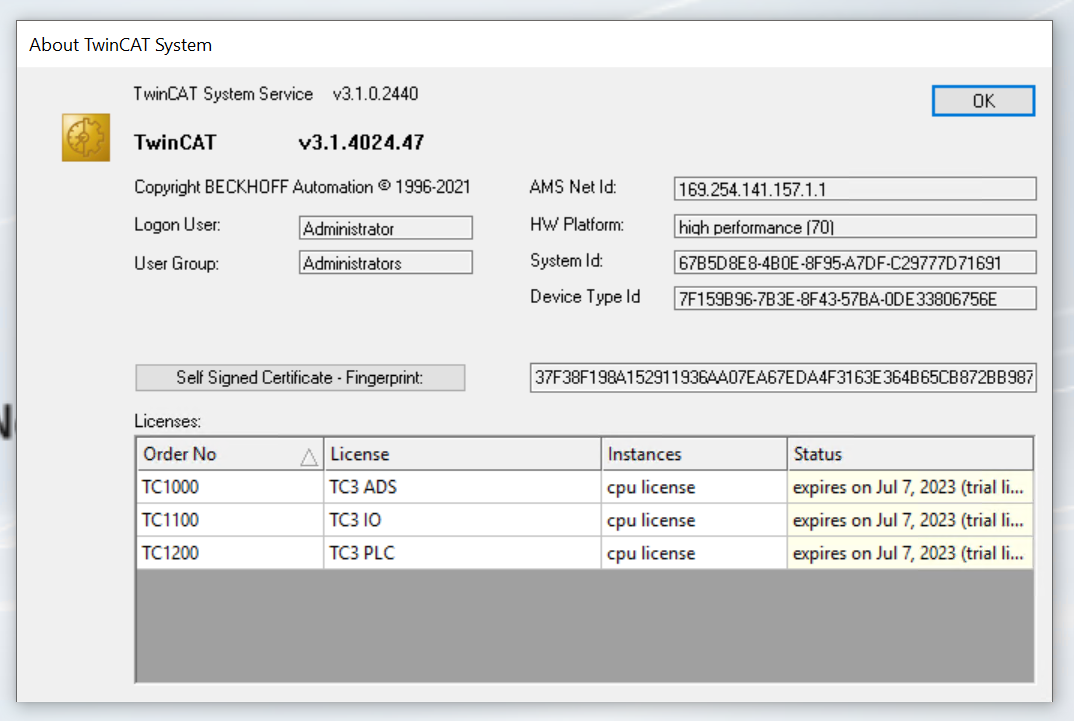This screenshot has width=1074, height=721.
Task: Click the HW Platform high performance field
Action: point(855,227)
